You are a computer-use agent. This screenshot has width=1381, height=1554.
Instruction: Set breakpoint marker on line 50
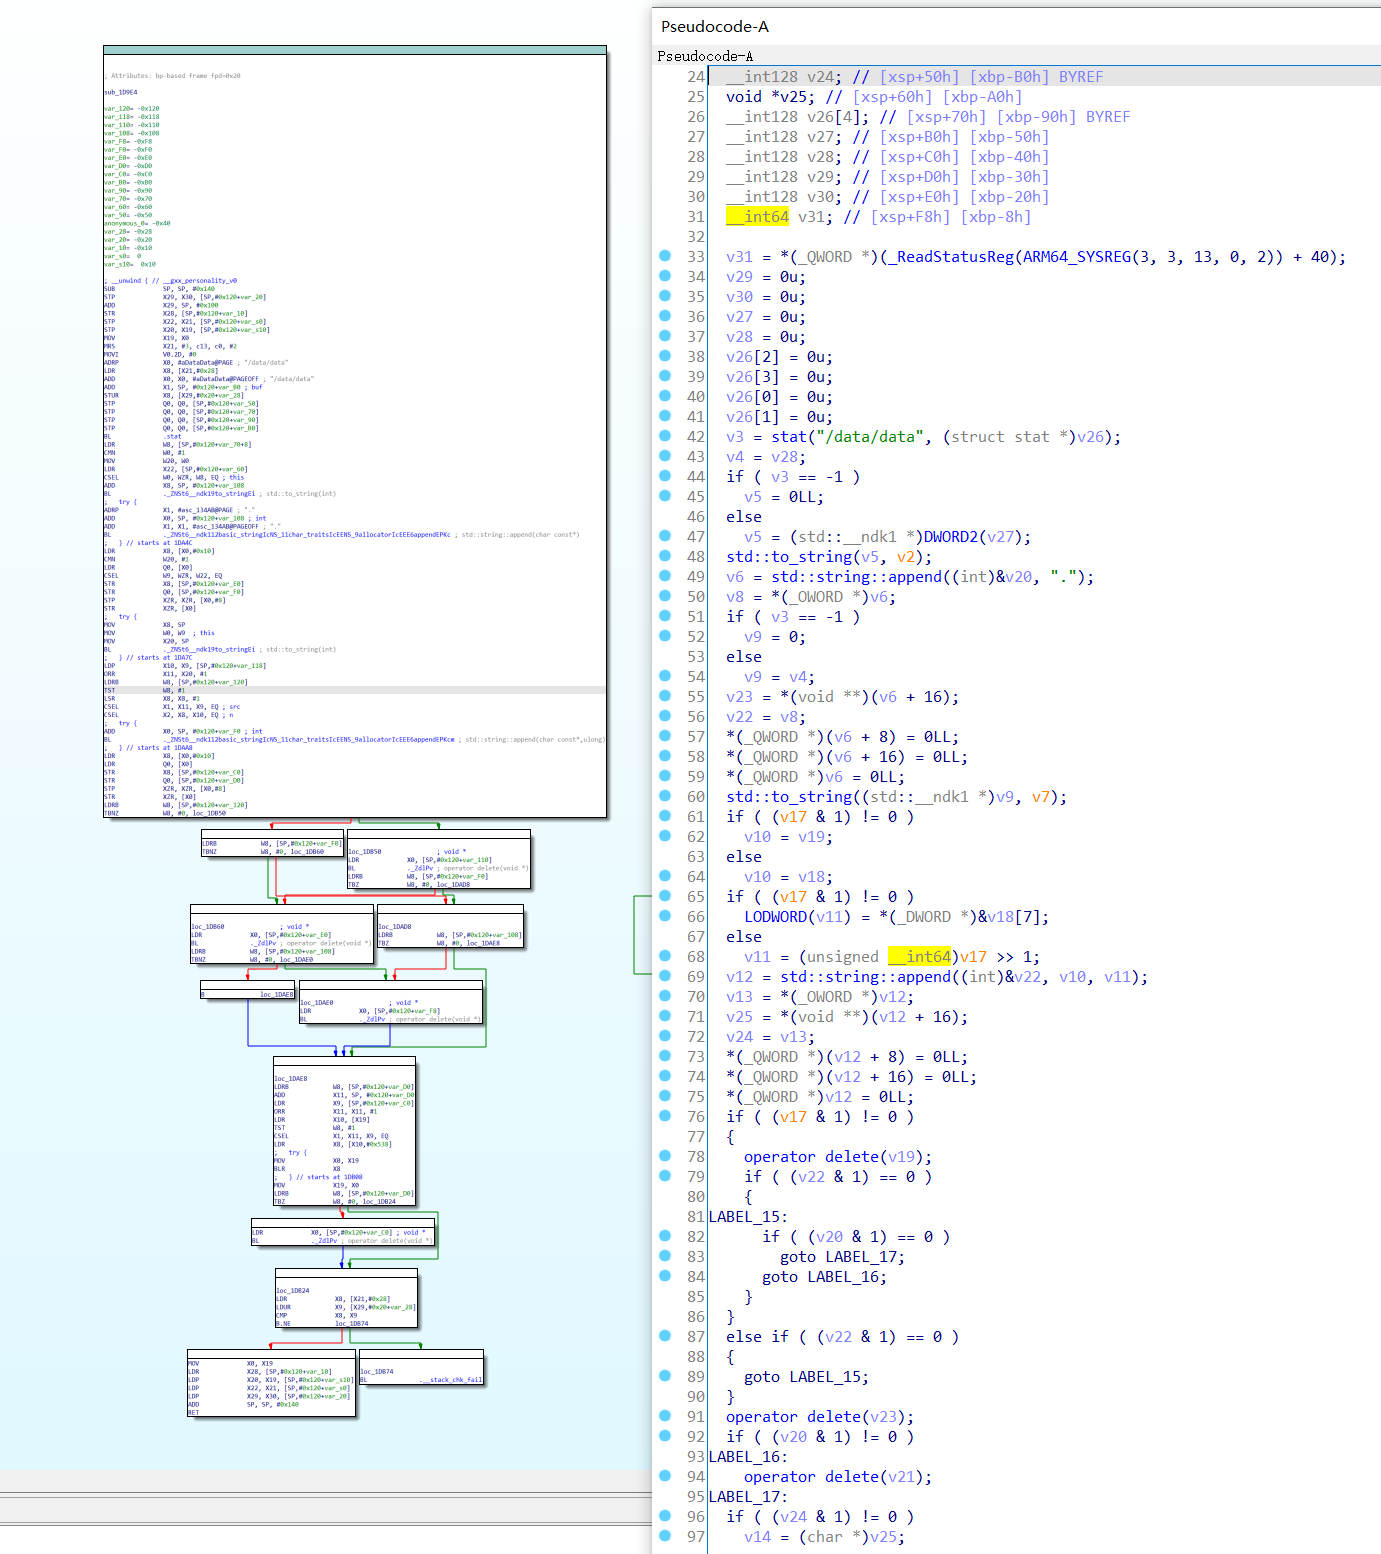[x=665, y=596]
